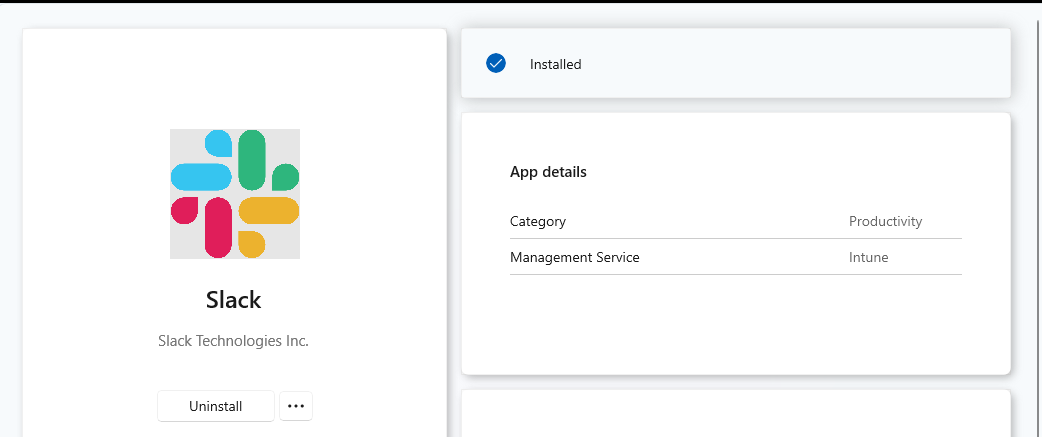Open the three-dot more options menu
Viewport: 1042px width, 437px height.
pos(296,406)
